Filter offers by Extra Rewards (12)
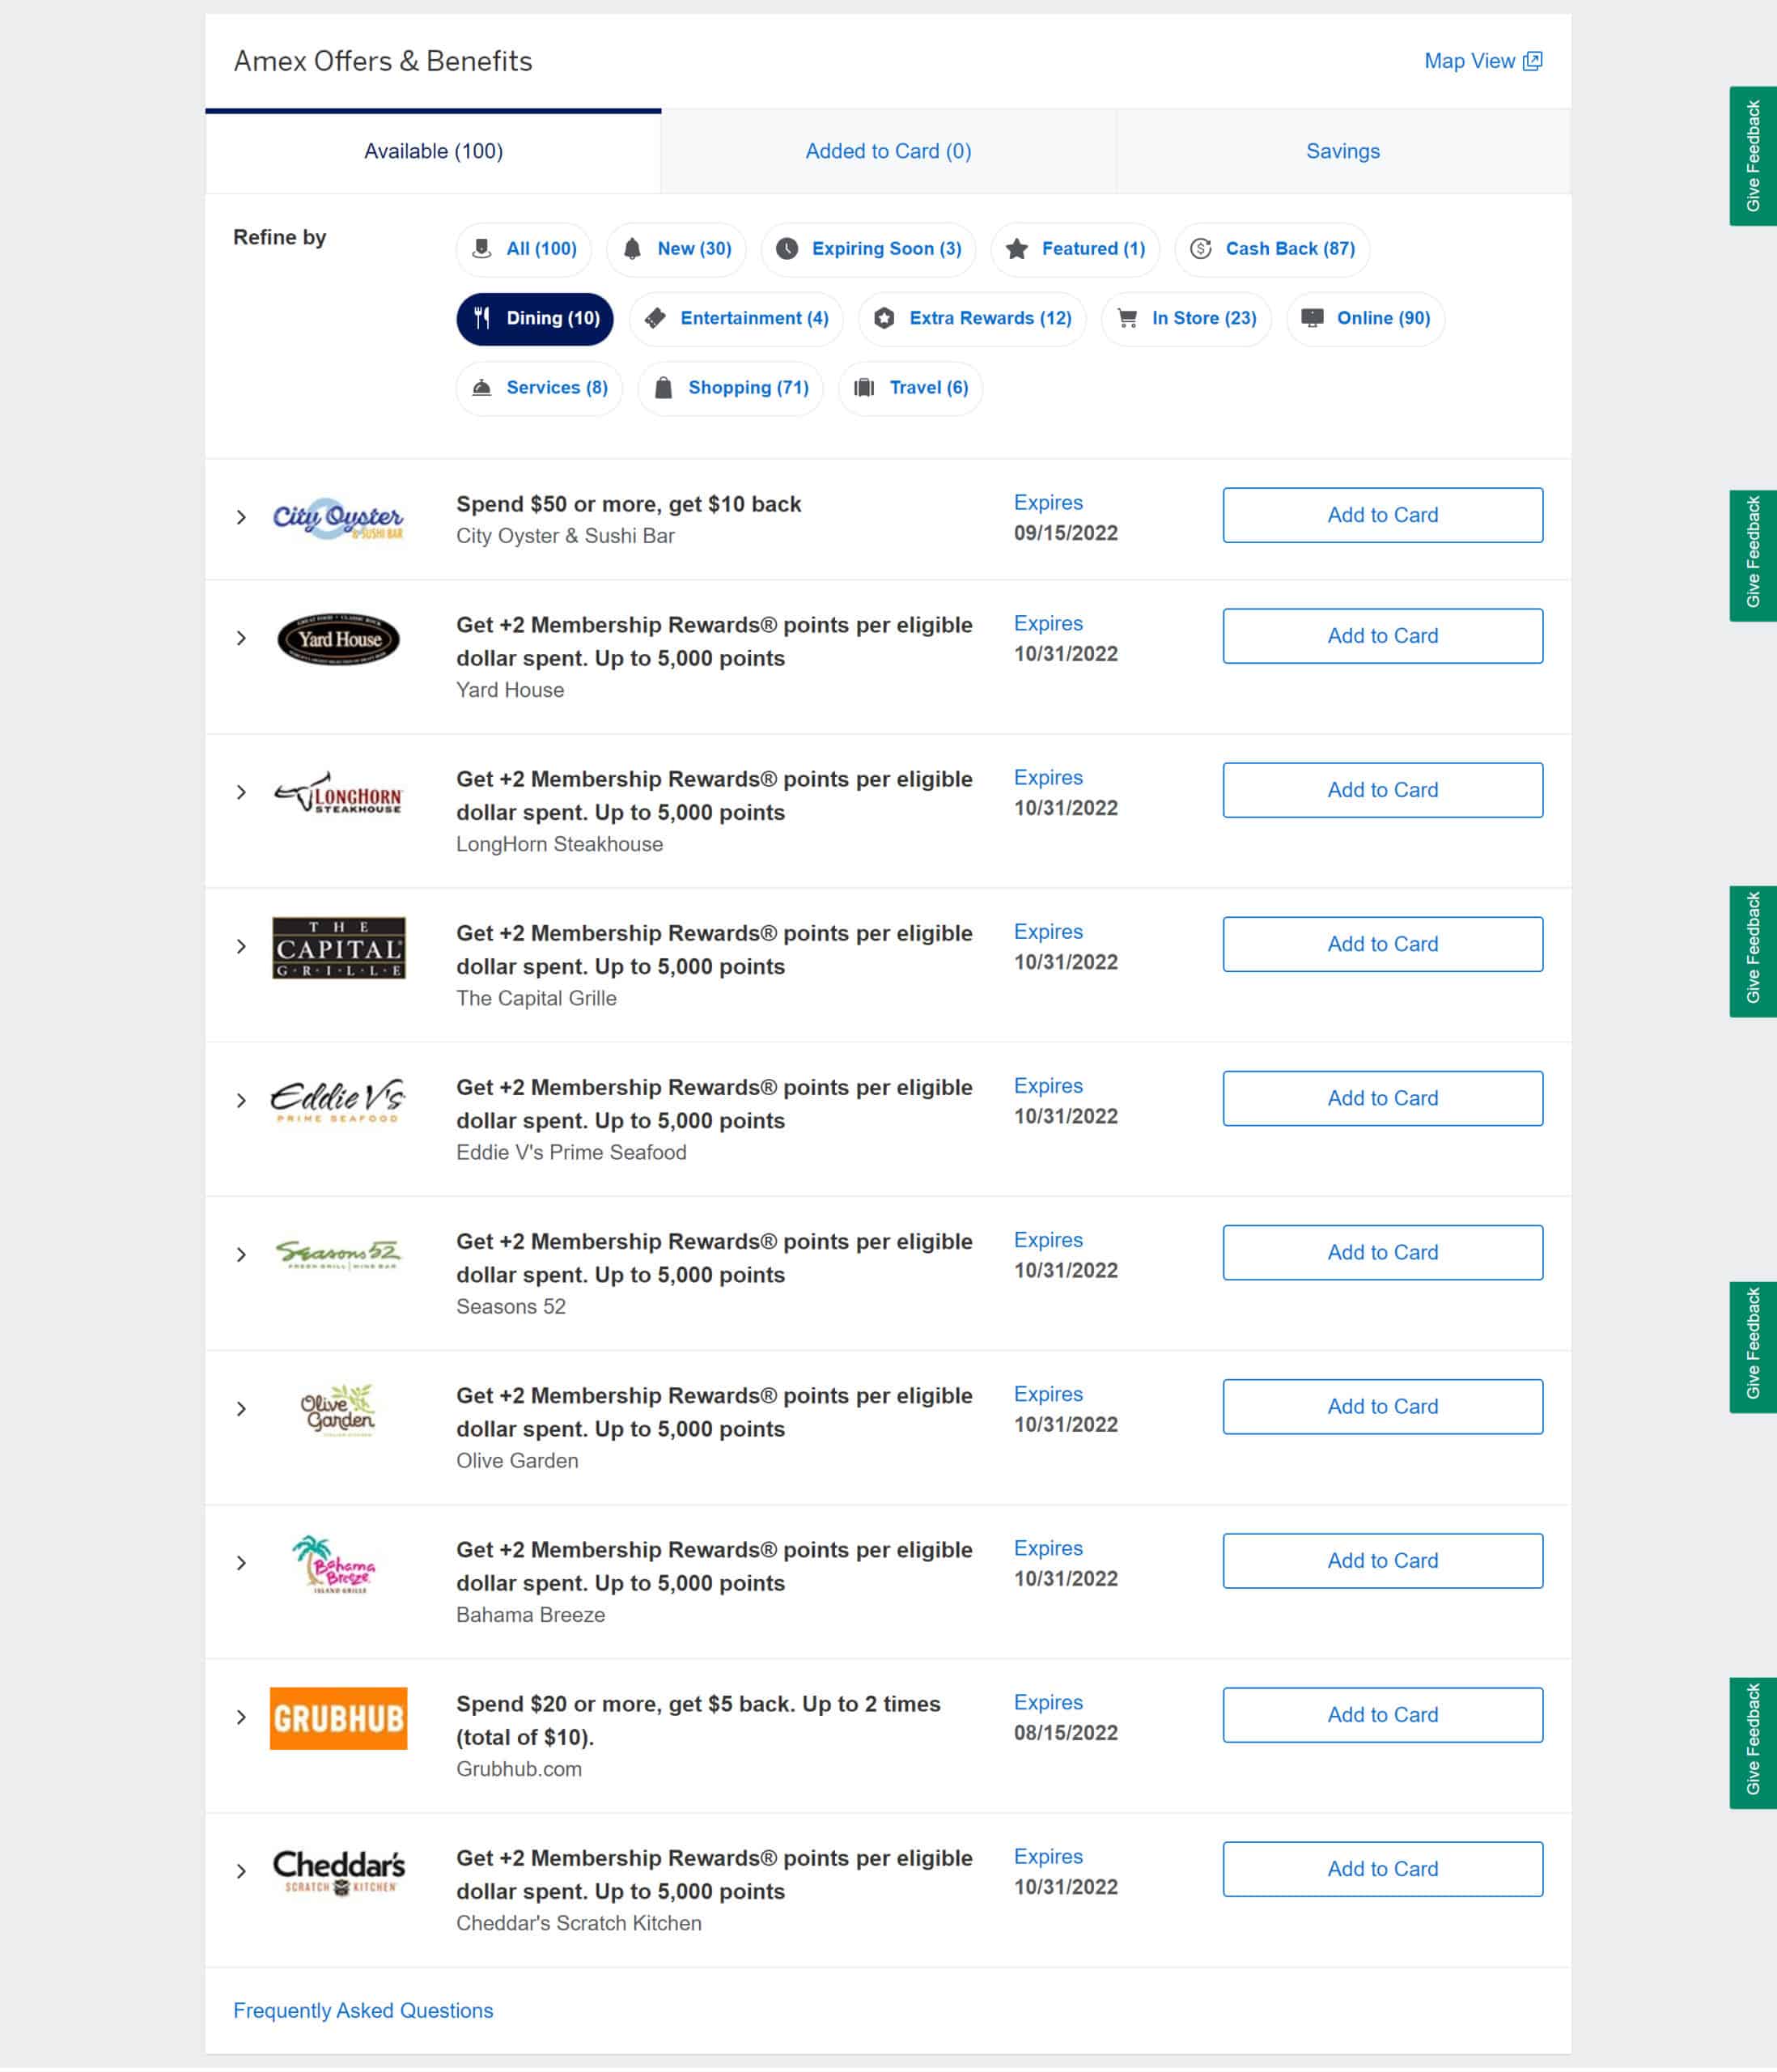1777x2072 pixels. pos(972,319)
